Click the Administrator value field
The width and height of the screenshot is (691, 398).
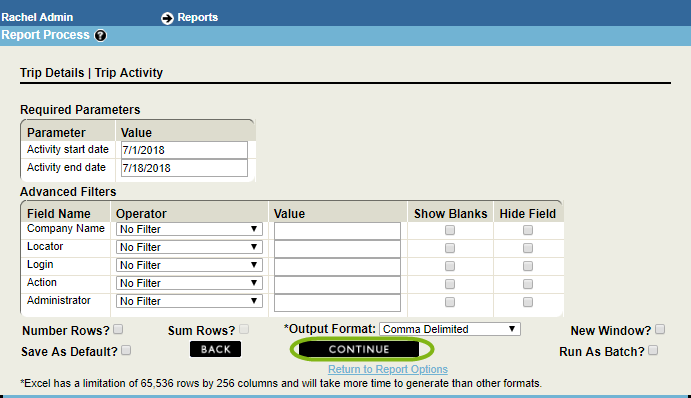pyautogui.click(x=337, y=303)
